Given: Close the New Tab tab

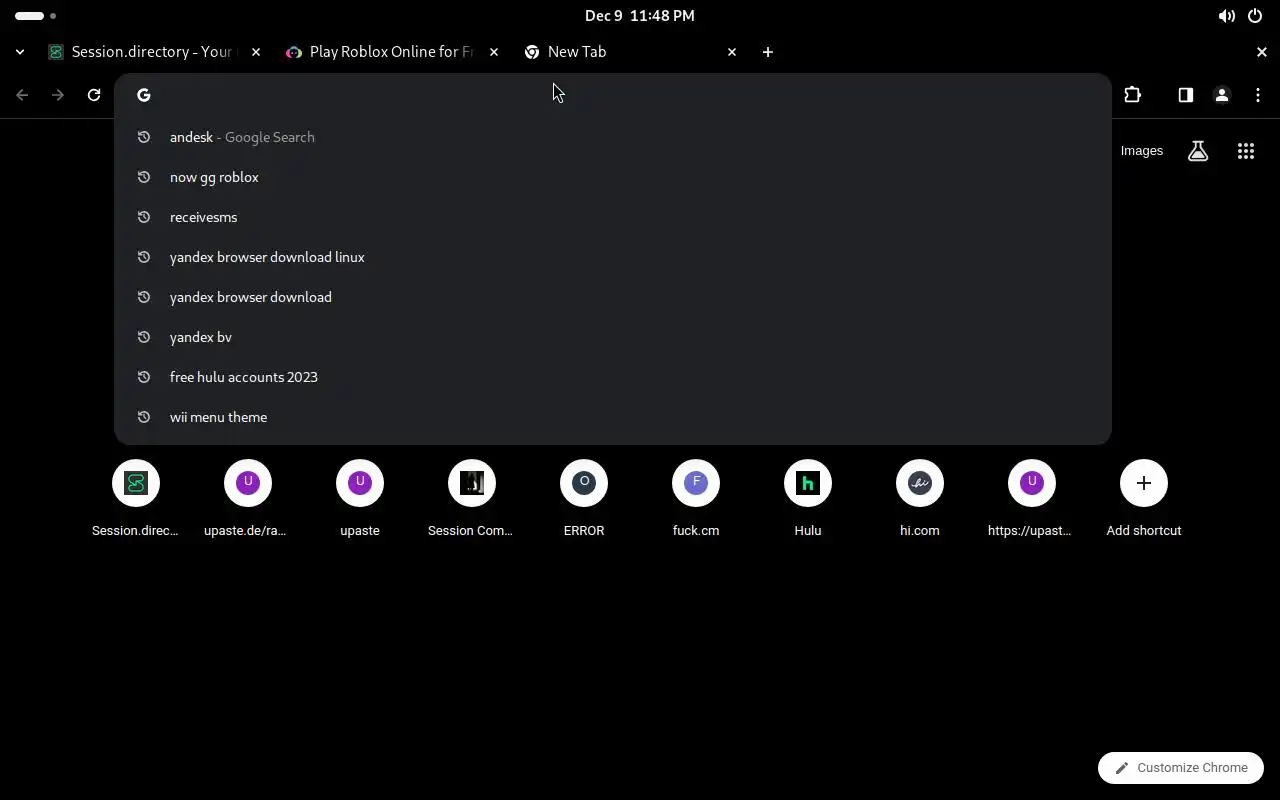Looking at the screenshot, I should [x=732, y=52].
